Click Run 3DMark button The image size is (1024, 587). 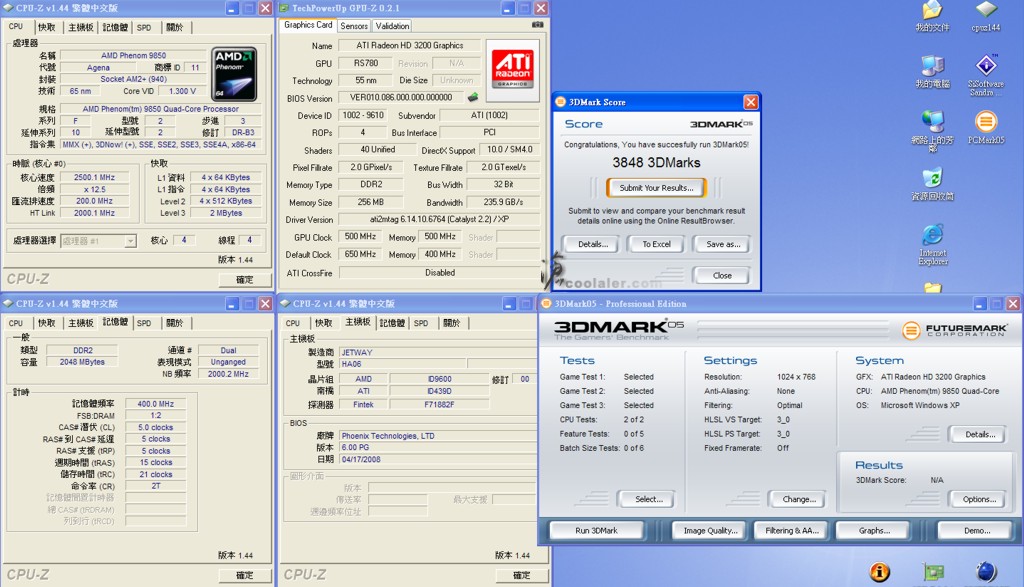tap(596, 531)
